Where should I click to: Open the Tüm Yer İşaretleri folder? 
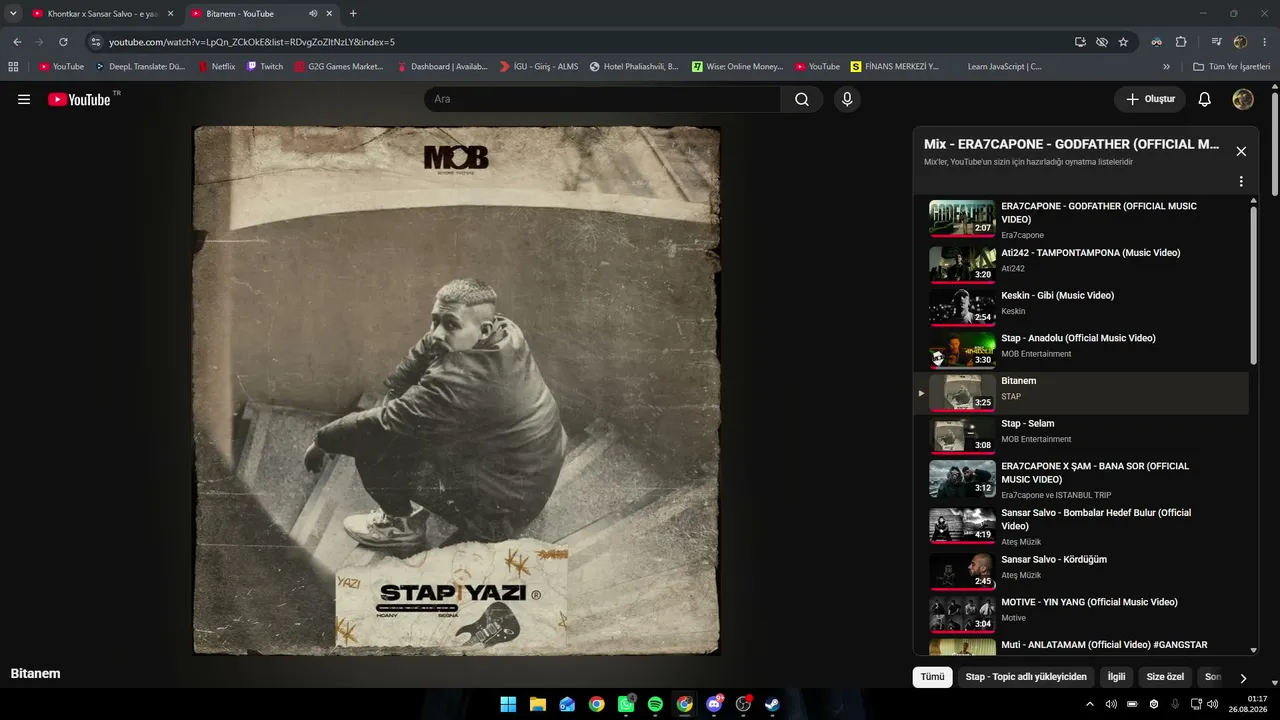pyautogui.click(x=1232, y=67)
